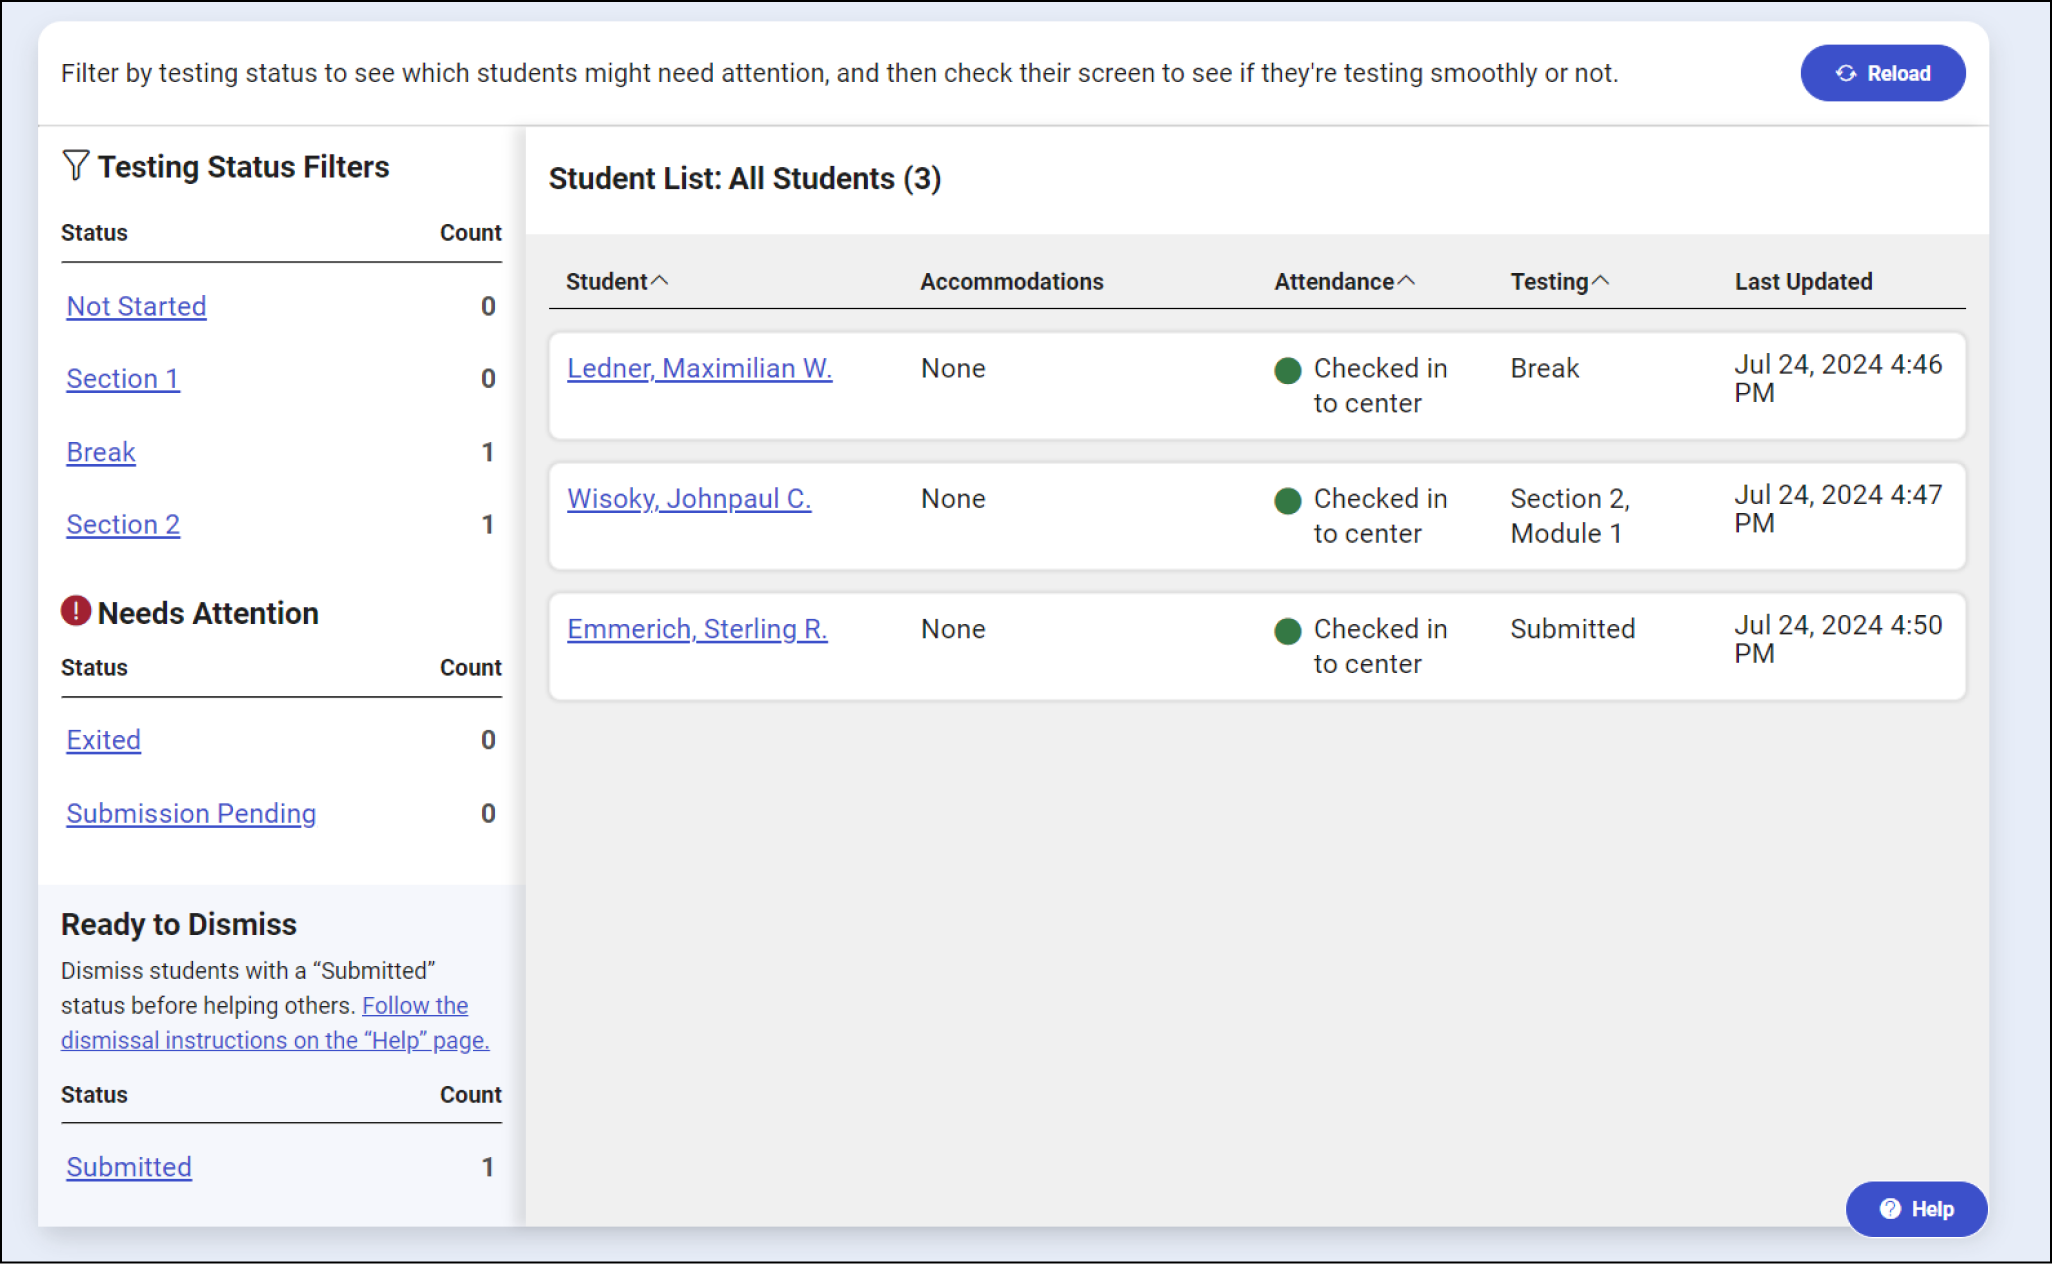Click 'Jul 24, 2024 4:47 PM' timestamp
This screenshot has width=2052, height=1264.
[1838, 508]
